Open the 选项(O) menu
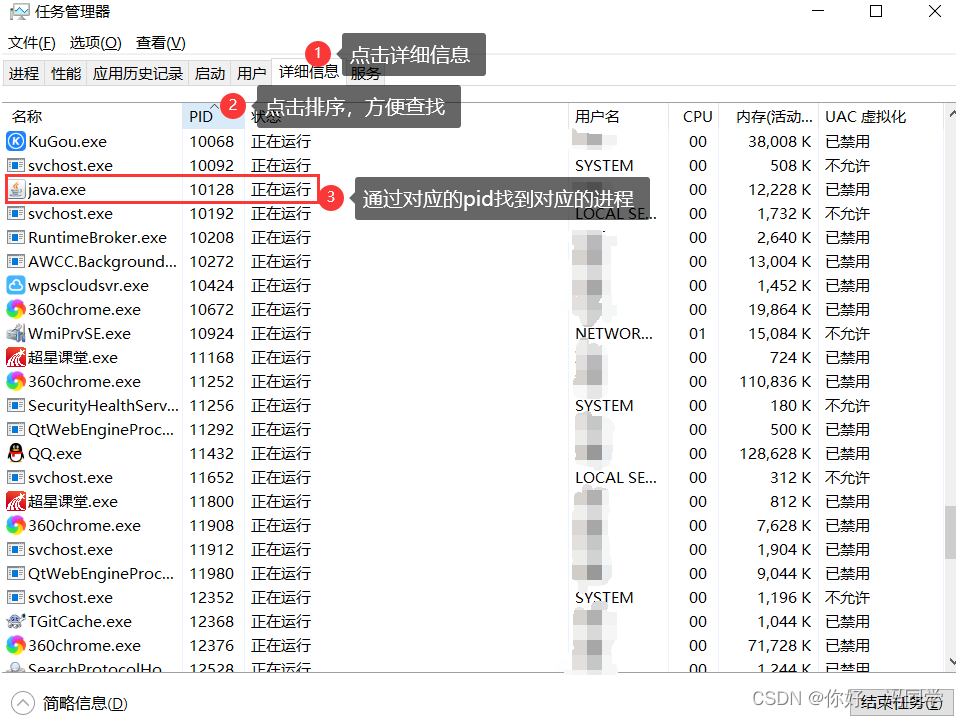Image resolution: width=958 pixels, height=717 pixels. pyautogui.click(x=95, y=43)
